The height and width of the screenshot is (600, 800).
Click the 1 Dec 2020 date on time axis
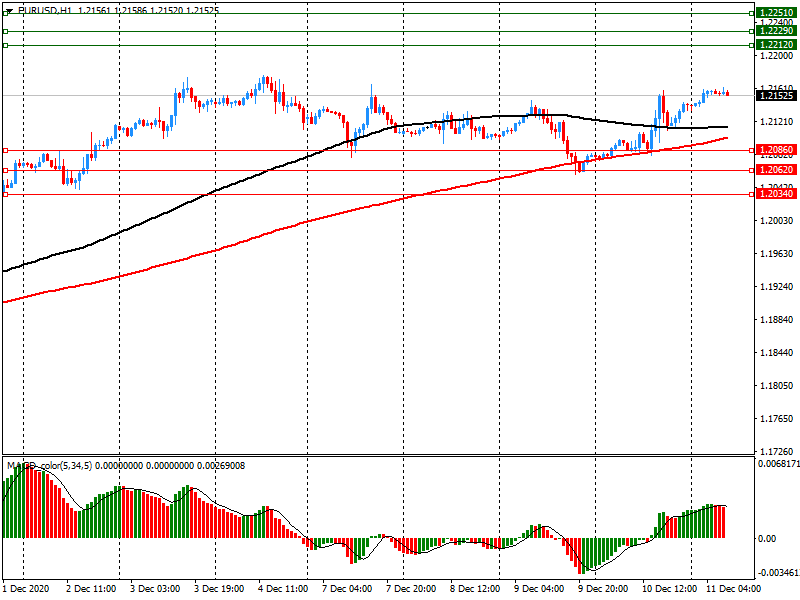(x=26, y=589)
